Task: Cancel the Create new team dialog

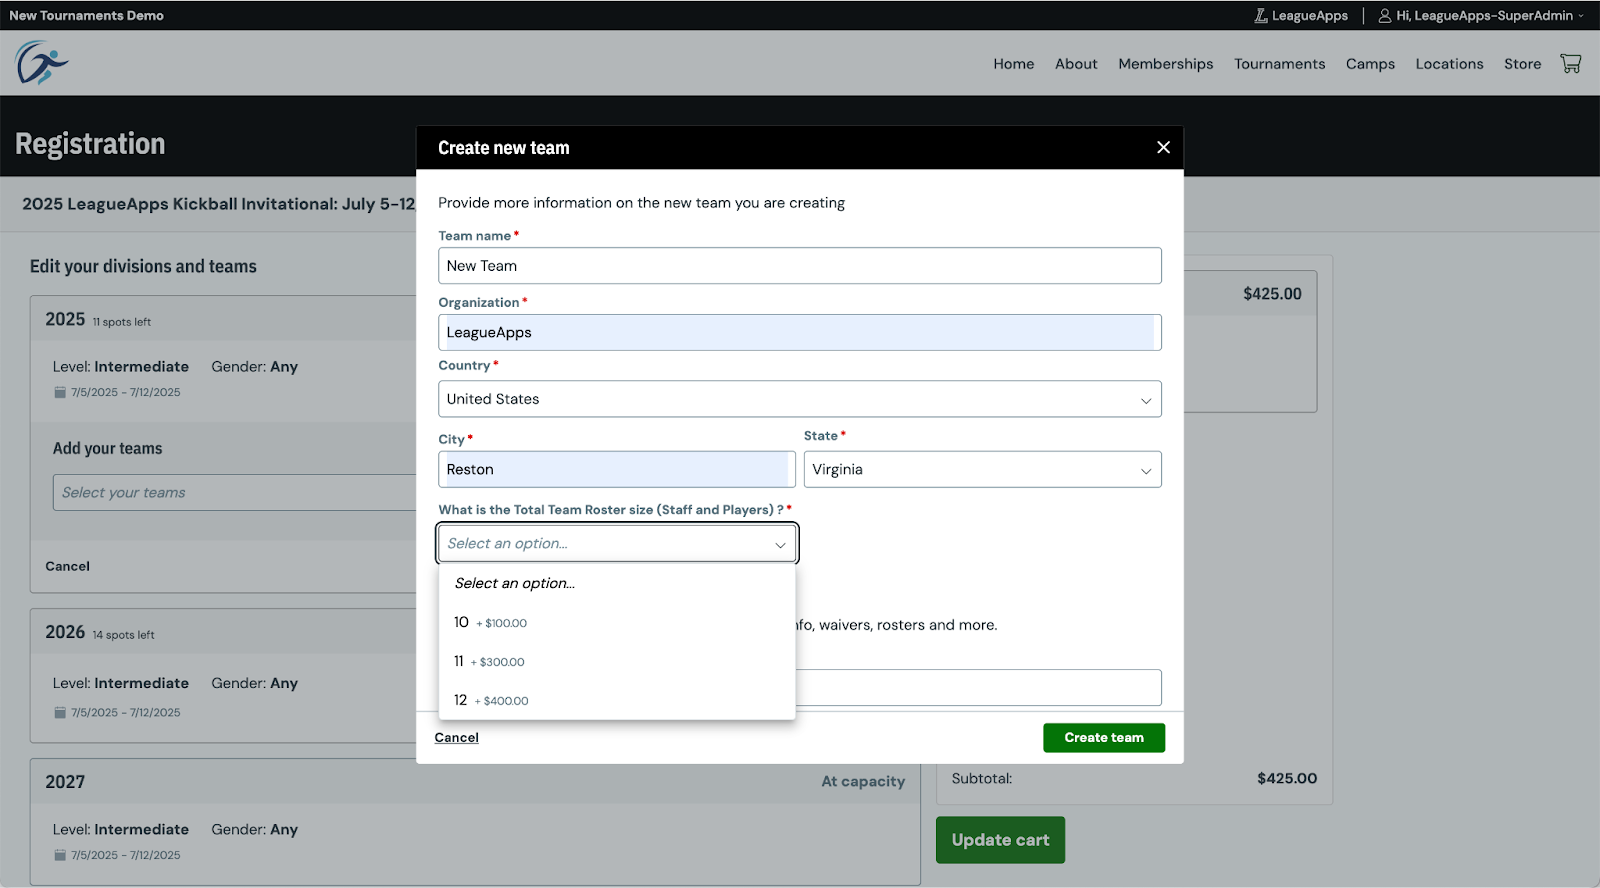Action: click(456, 738)
